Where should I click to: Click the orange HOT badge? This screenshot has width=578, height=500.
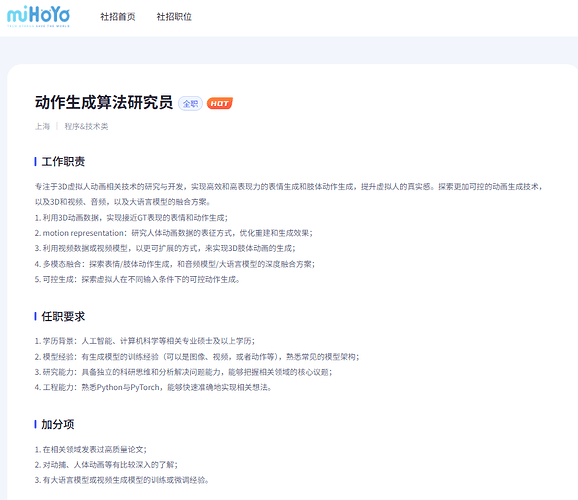pyautogui.click(x=220, y=104)
